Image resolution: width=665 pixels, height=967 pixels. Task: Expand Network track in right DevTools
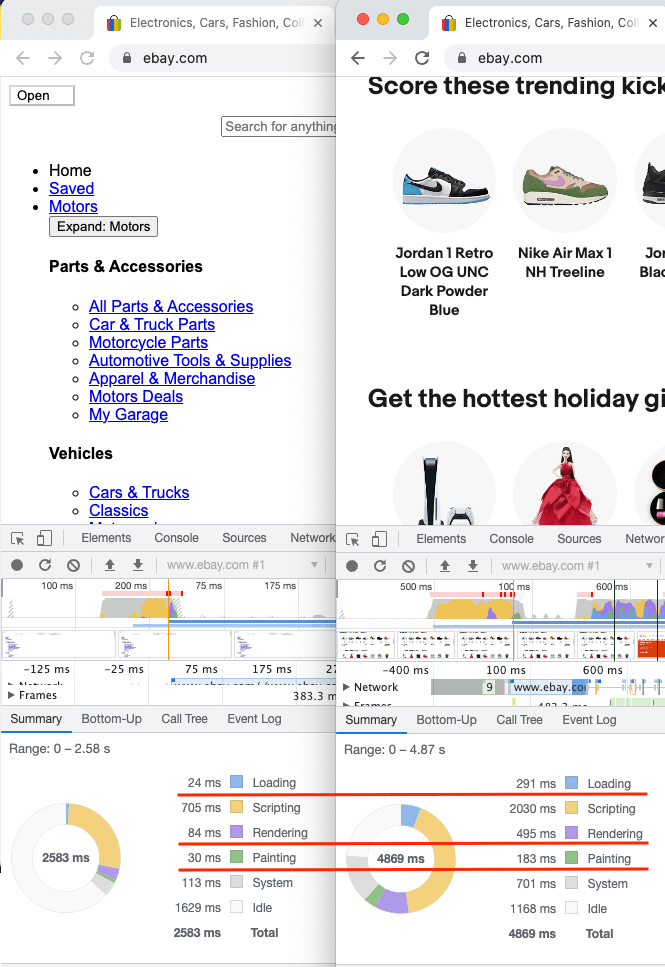[x=346, y=687]
